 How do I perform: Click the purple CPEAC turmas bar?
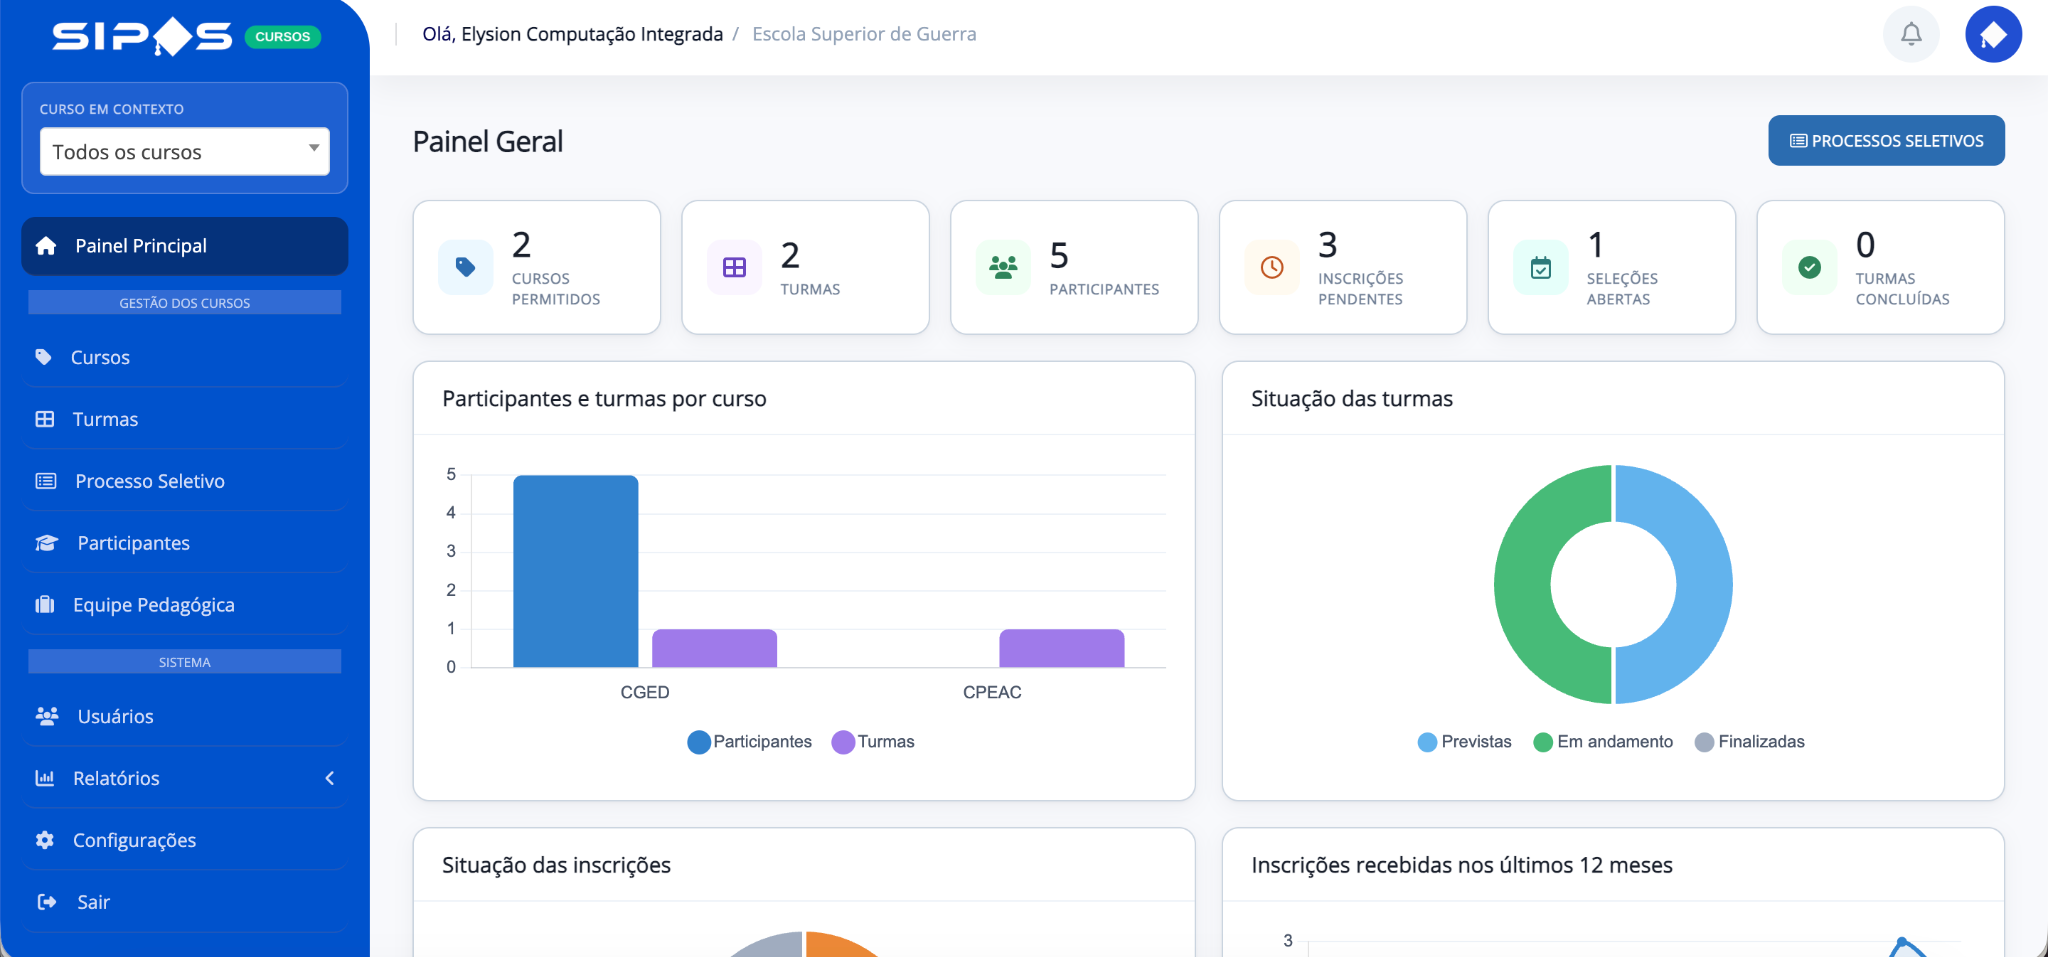1061,648
